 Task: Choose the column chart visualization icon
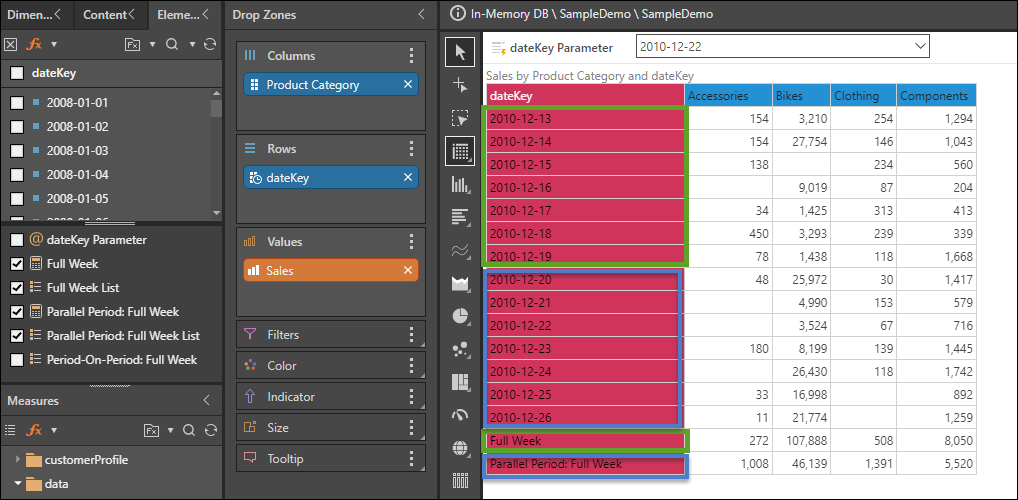coord(460,184)
